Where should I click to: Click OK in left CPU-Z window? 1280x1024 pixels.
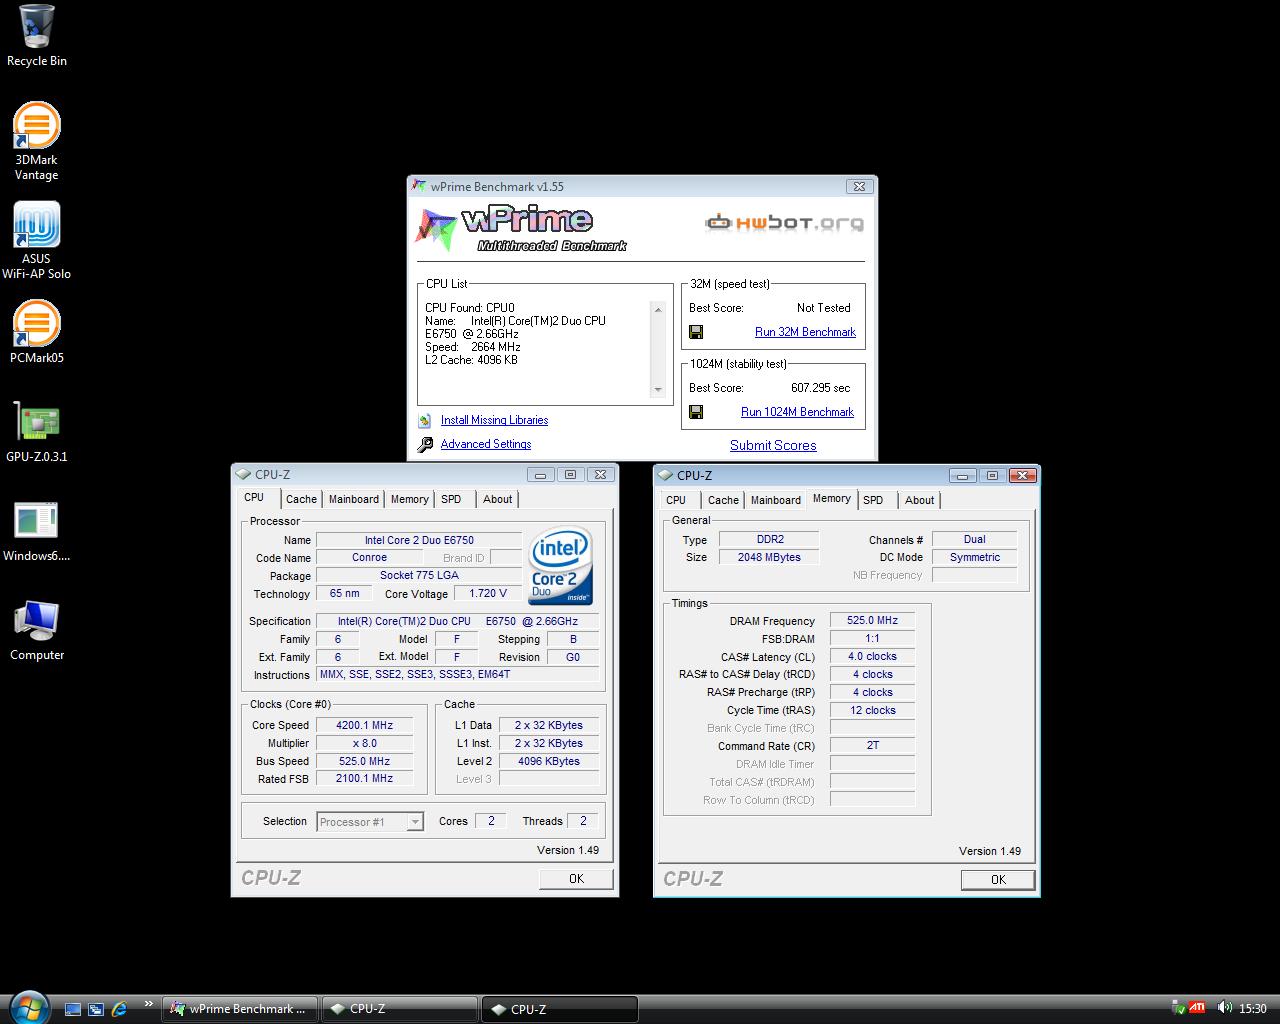576,878
